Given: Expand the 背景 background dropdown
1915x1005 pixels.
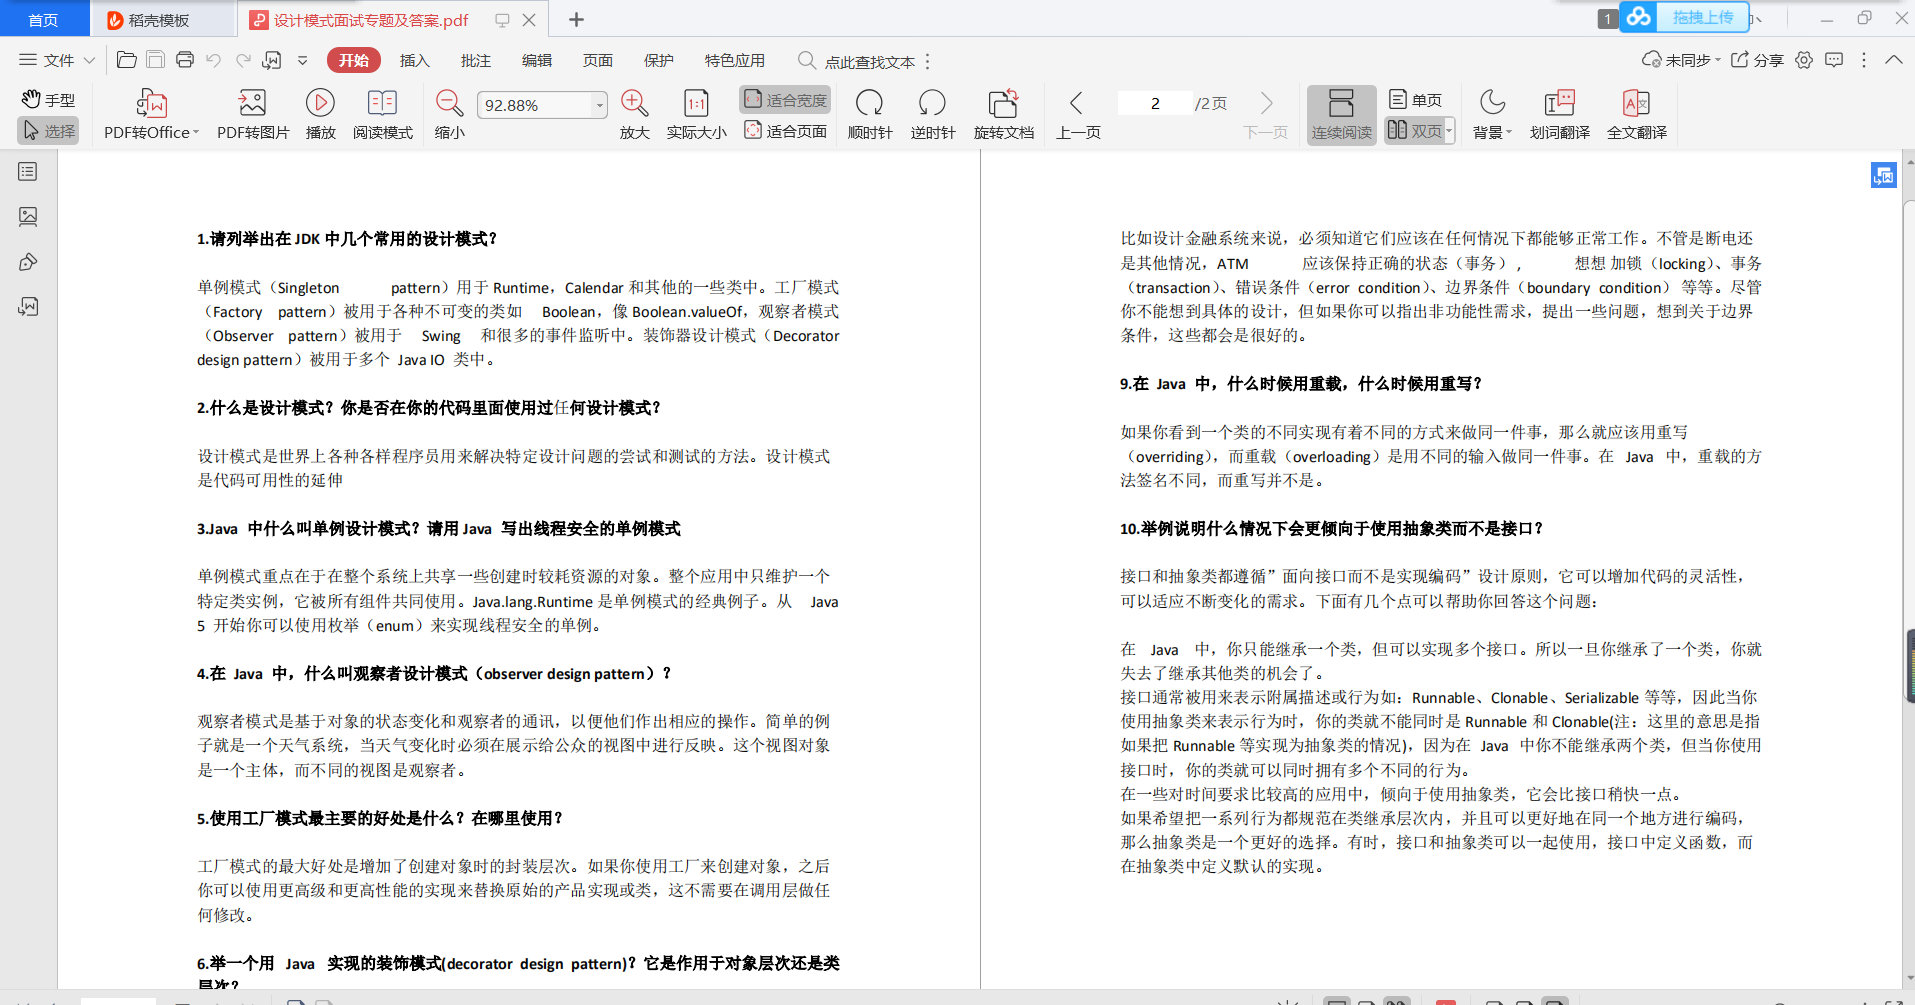Looking at the screenshot, I should click(1509, 132).
